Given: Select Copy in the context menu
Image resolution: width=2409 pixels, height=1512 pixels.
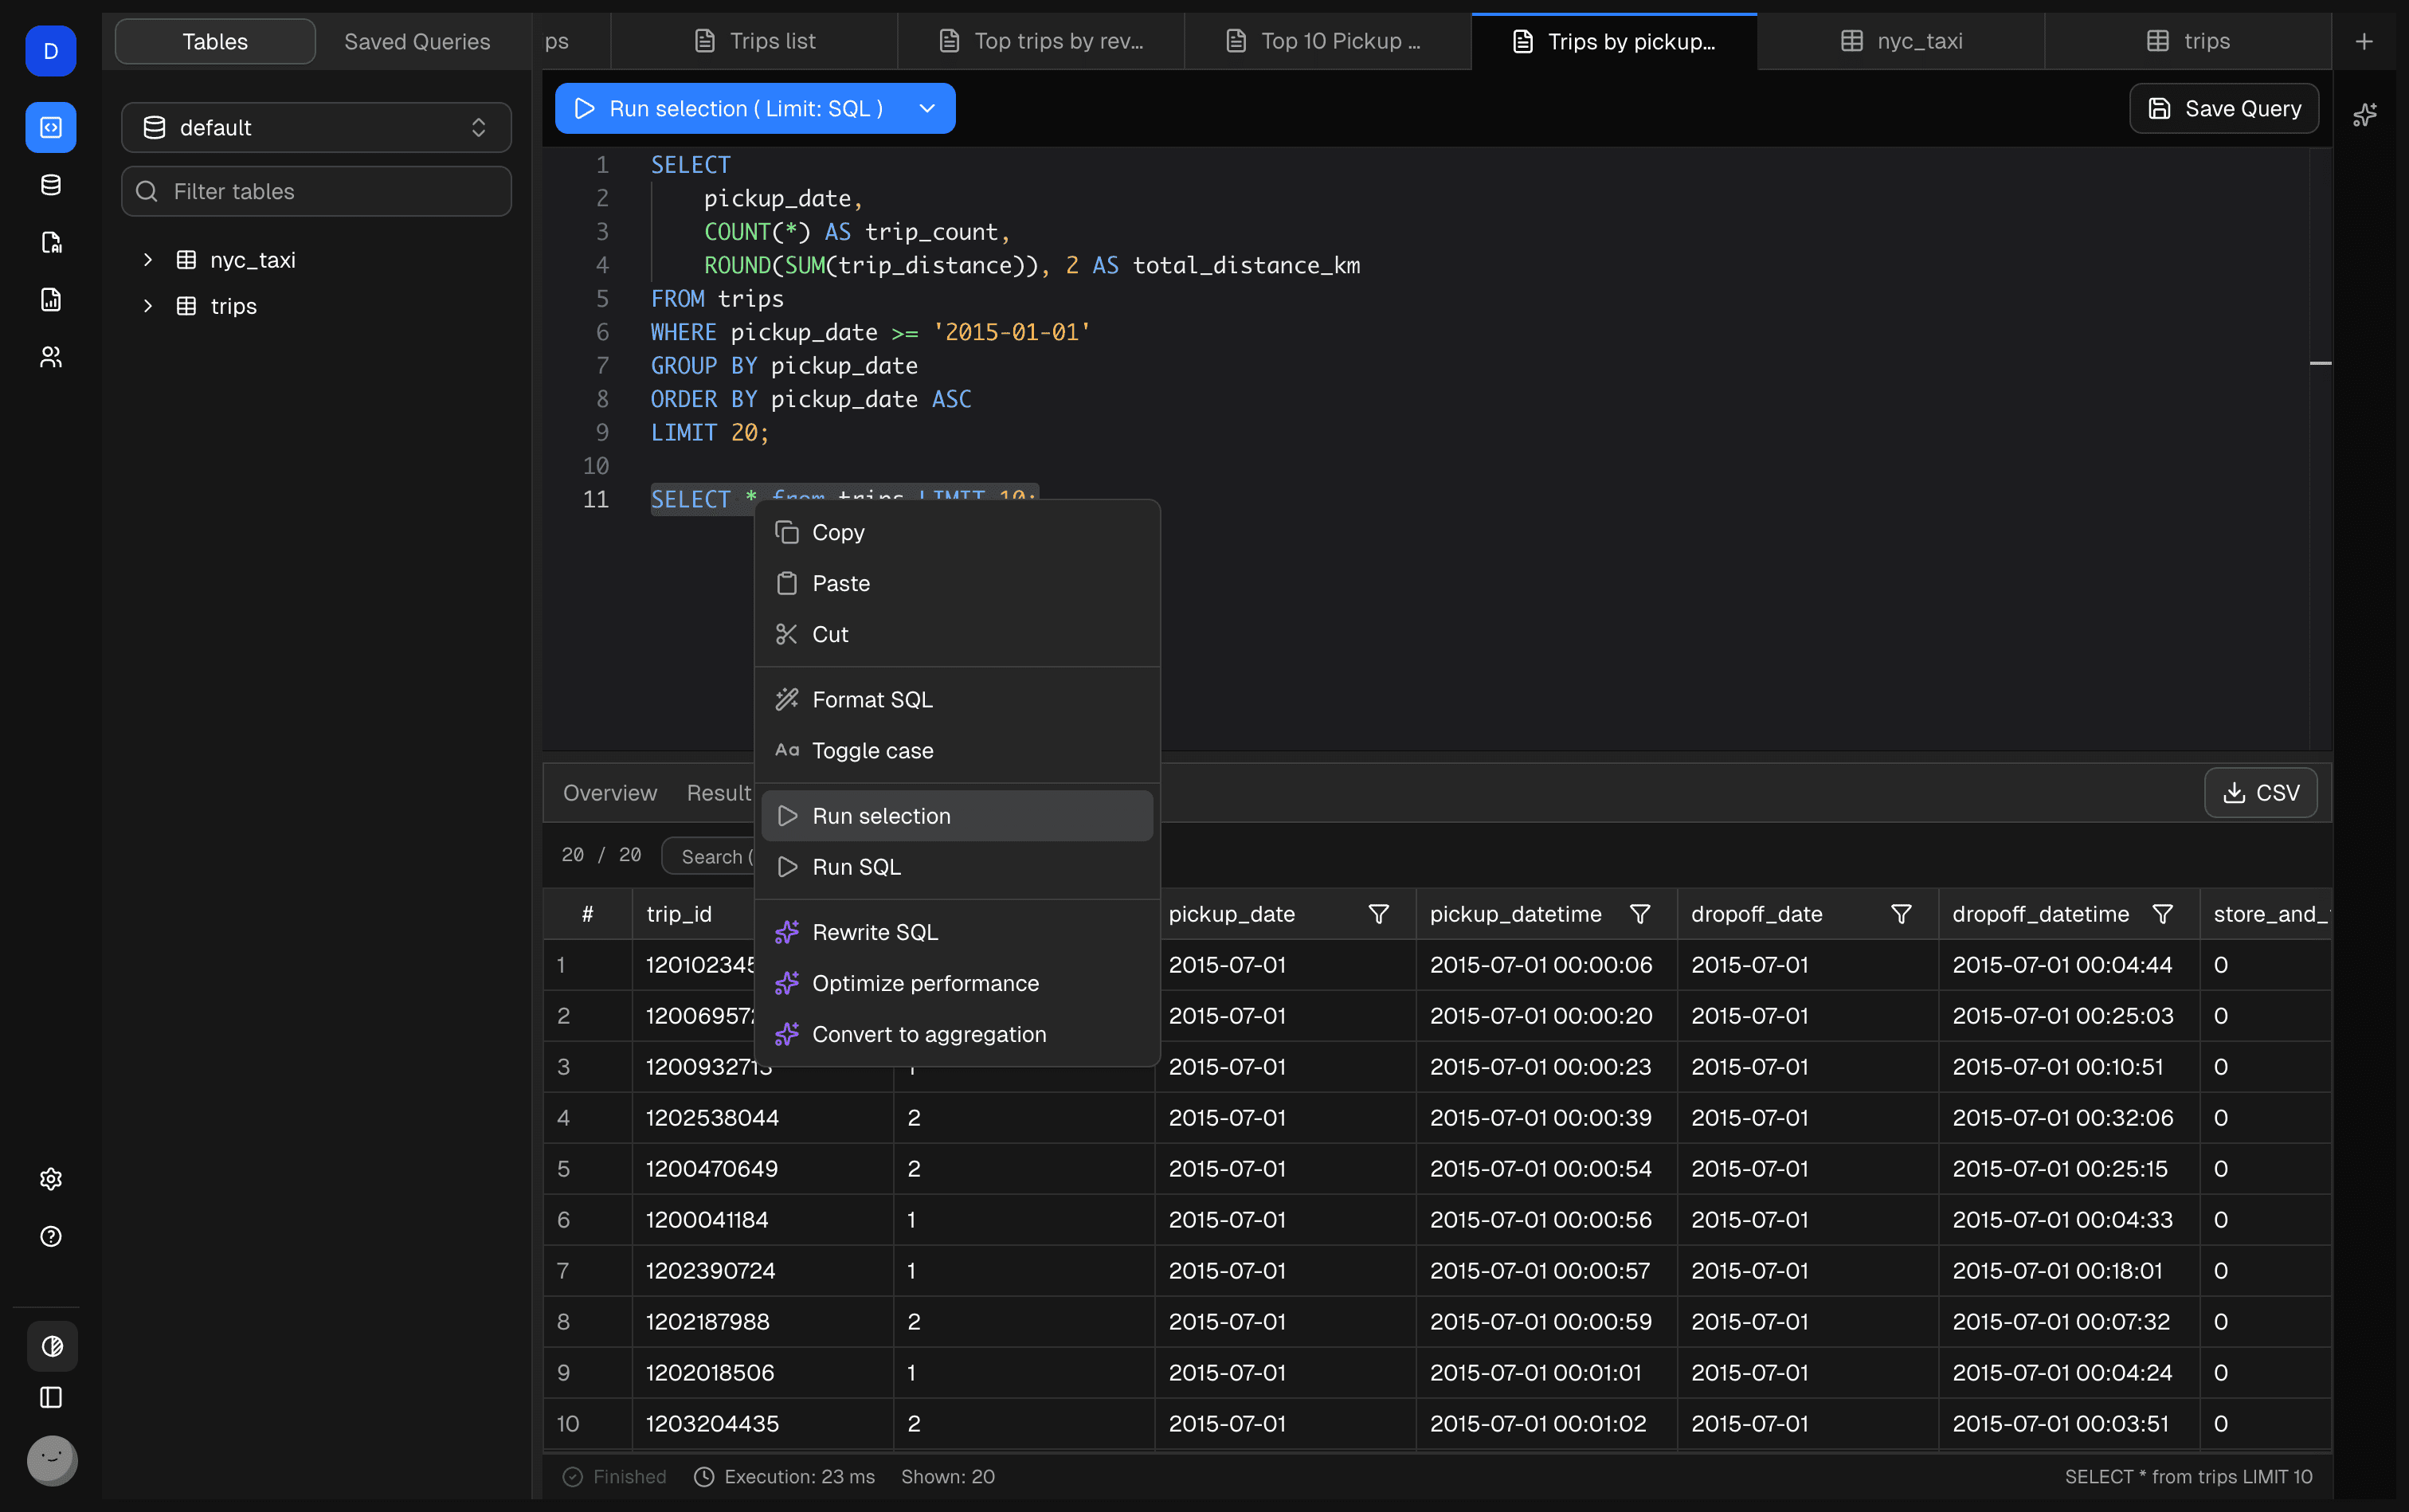Looking at the screenshot, I should (957, 532).
